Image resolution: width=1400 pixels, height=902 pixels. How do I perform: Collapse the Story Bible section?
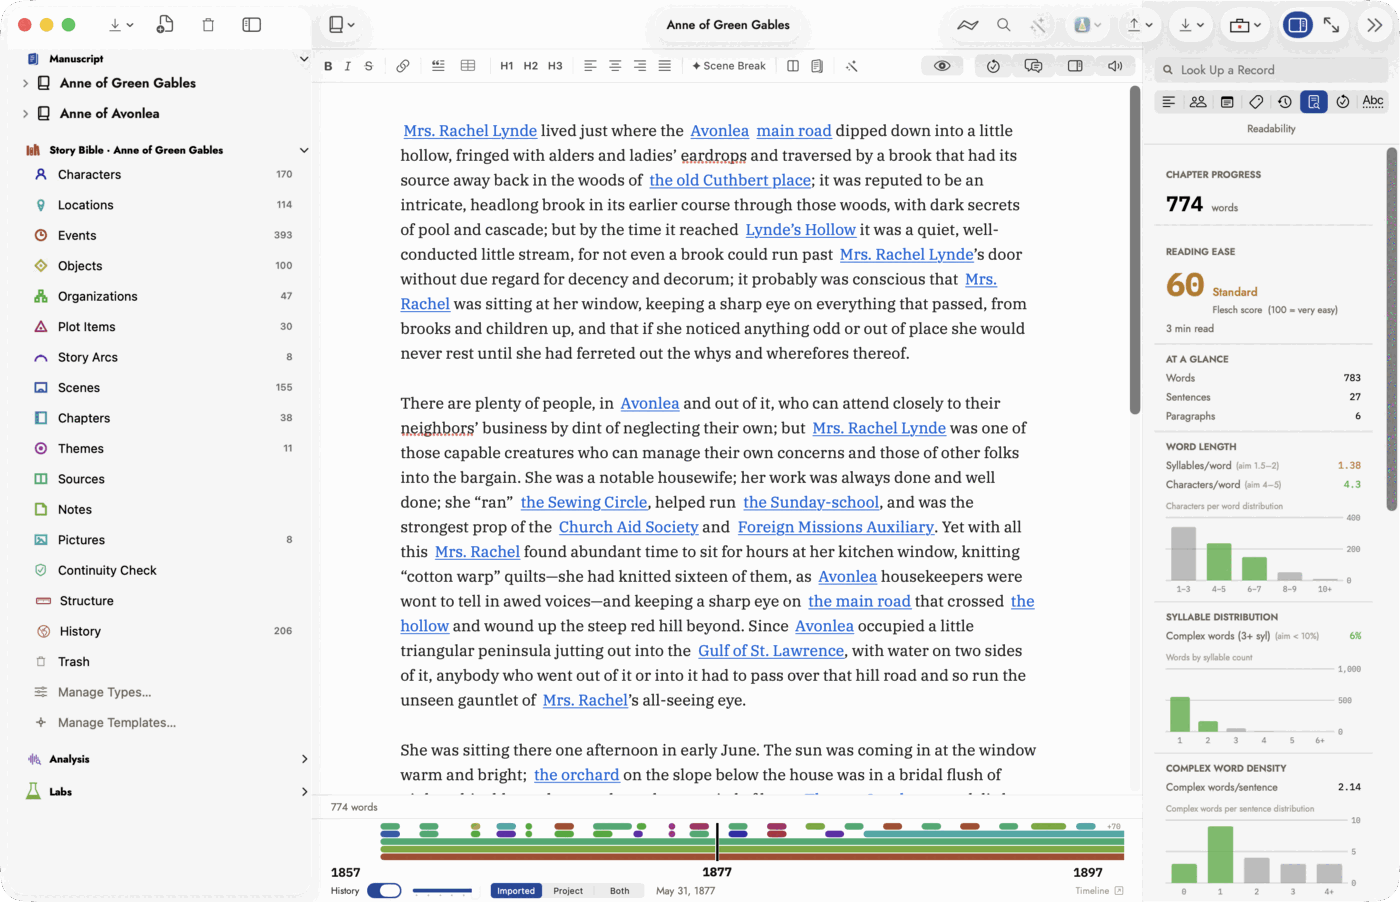(304, 151)
